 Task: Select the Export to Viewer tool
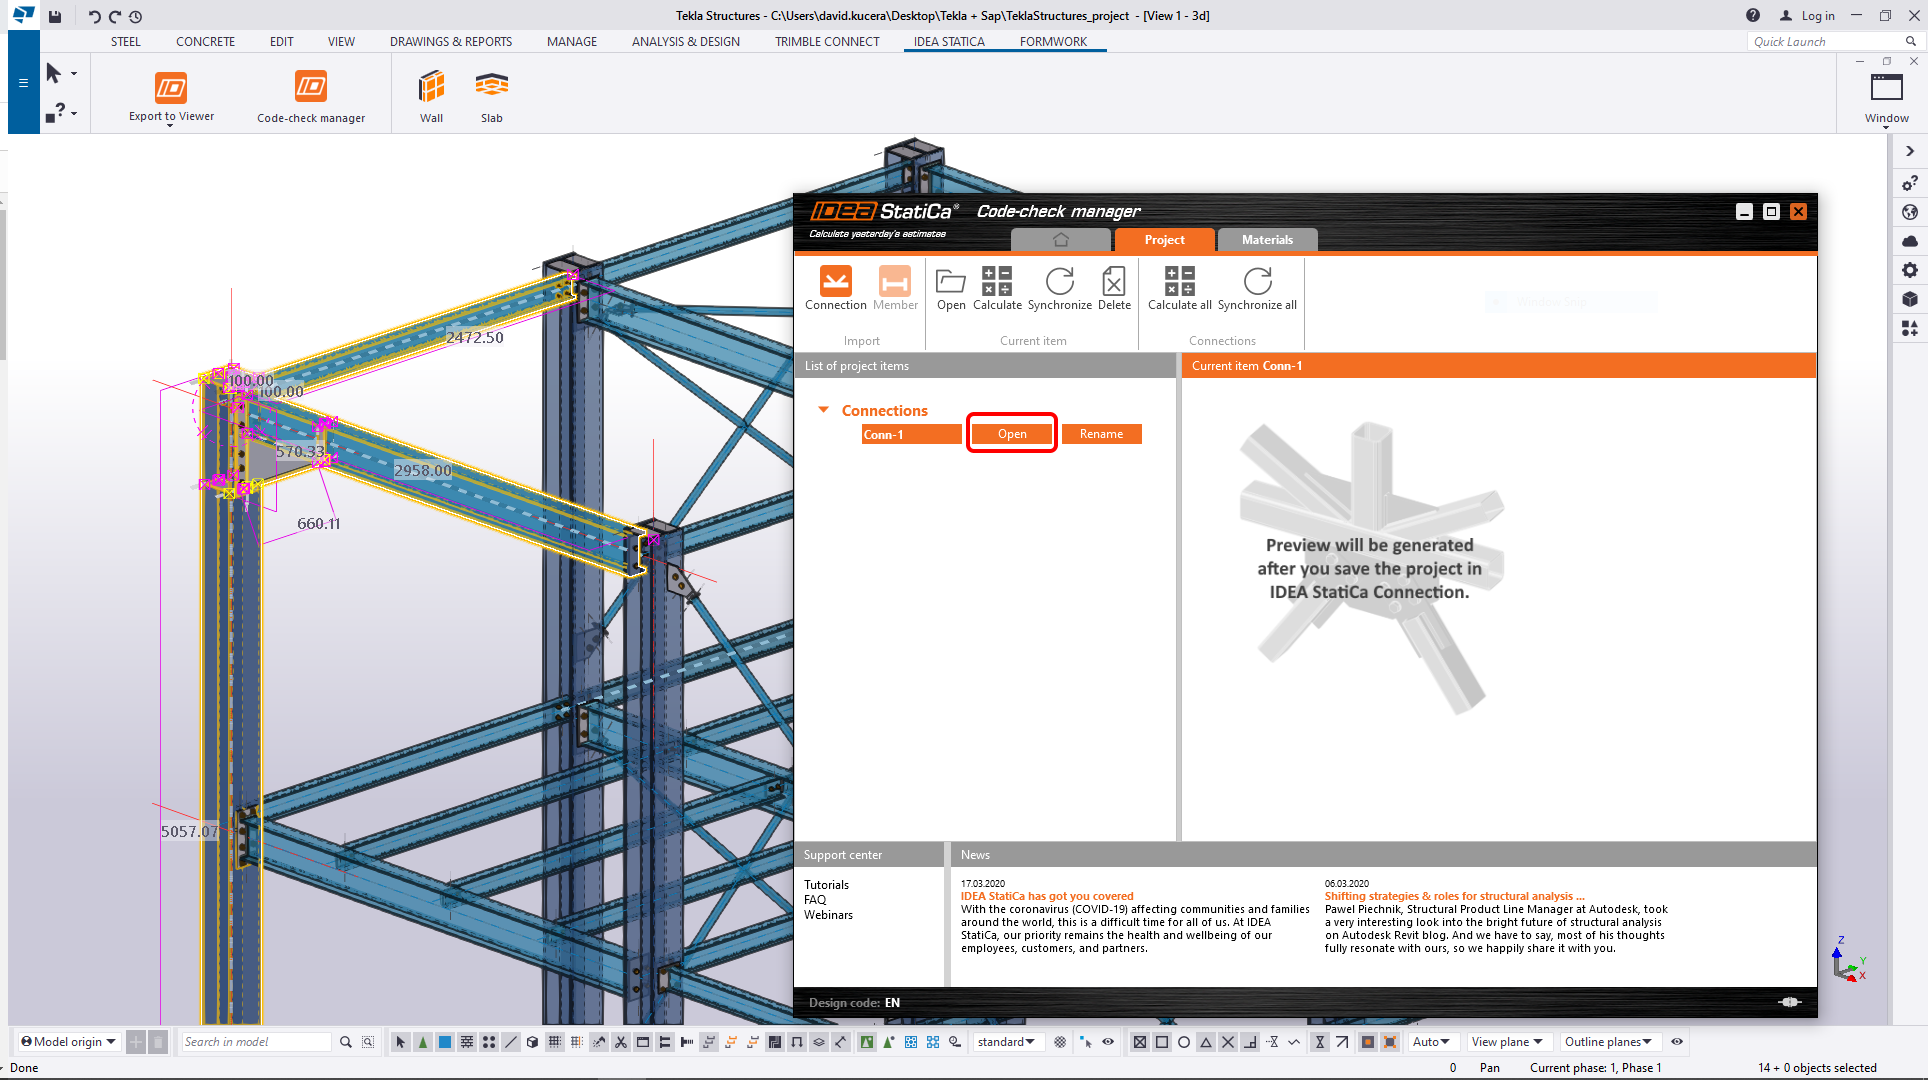pos(171,95)
